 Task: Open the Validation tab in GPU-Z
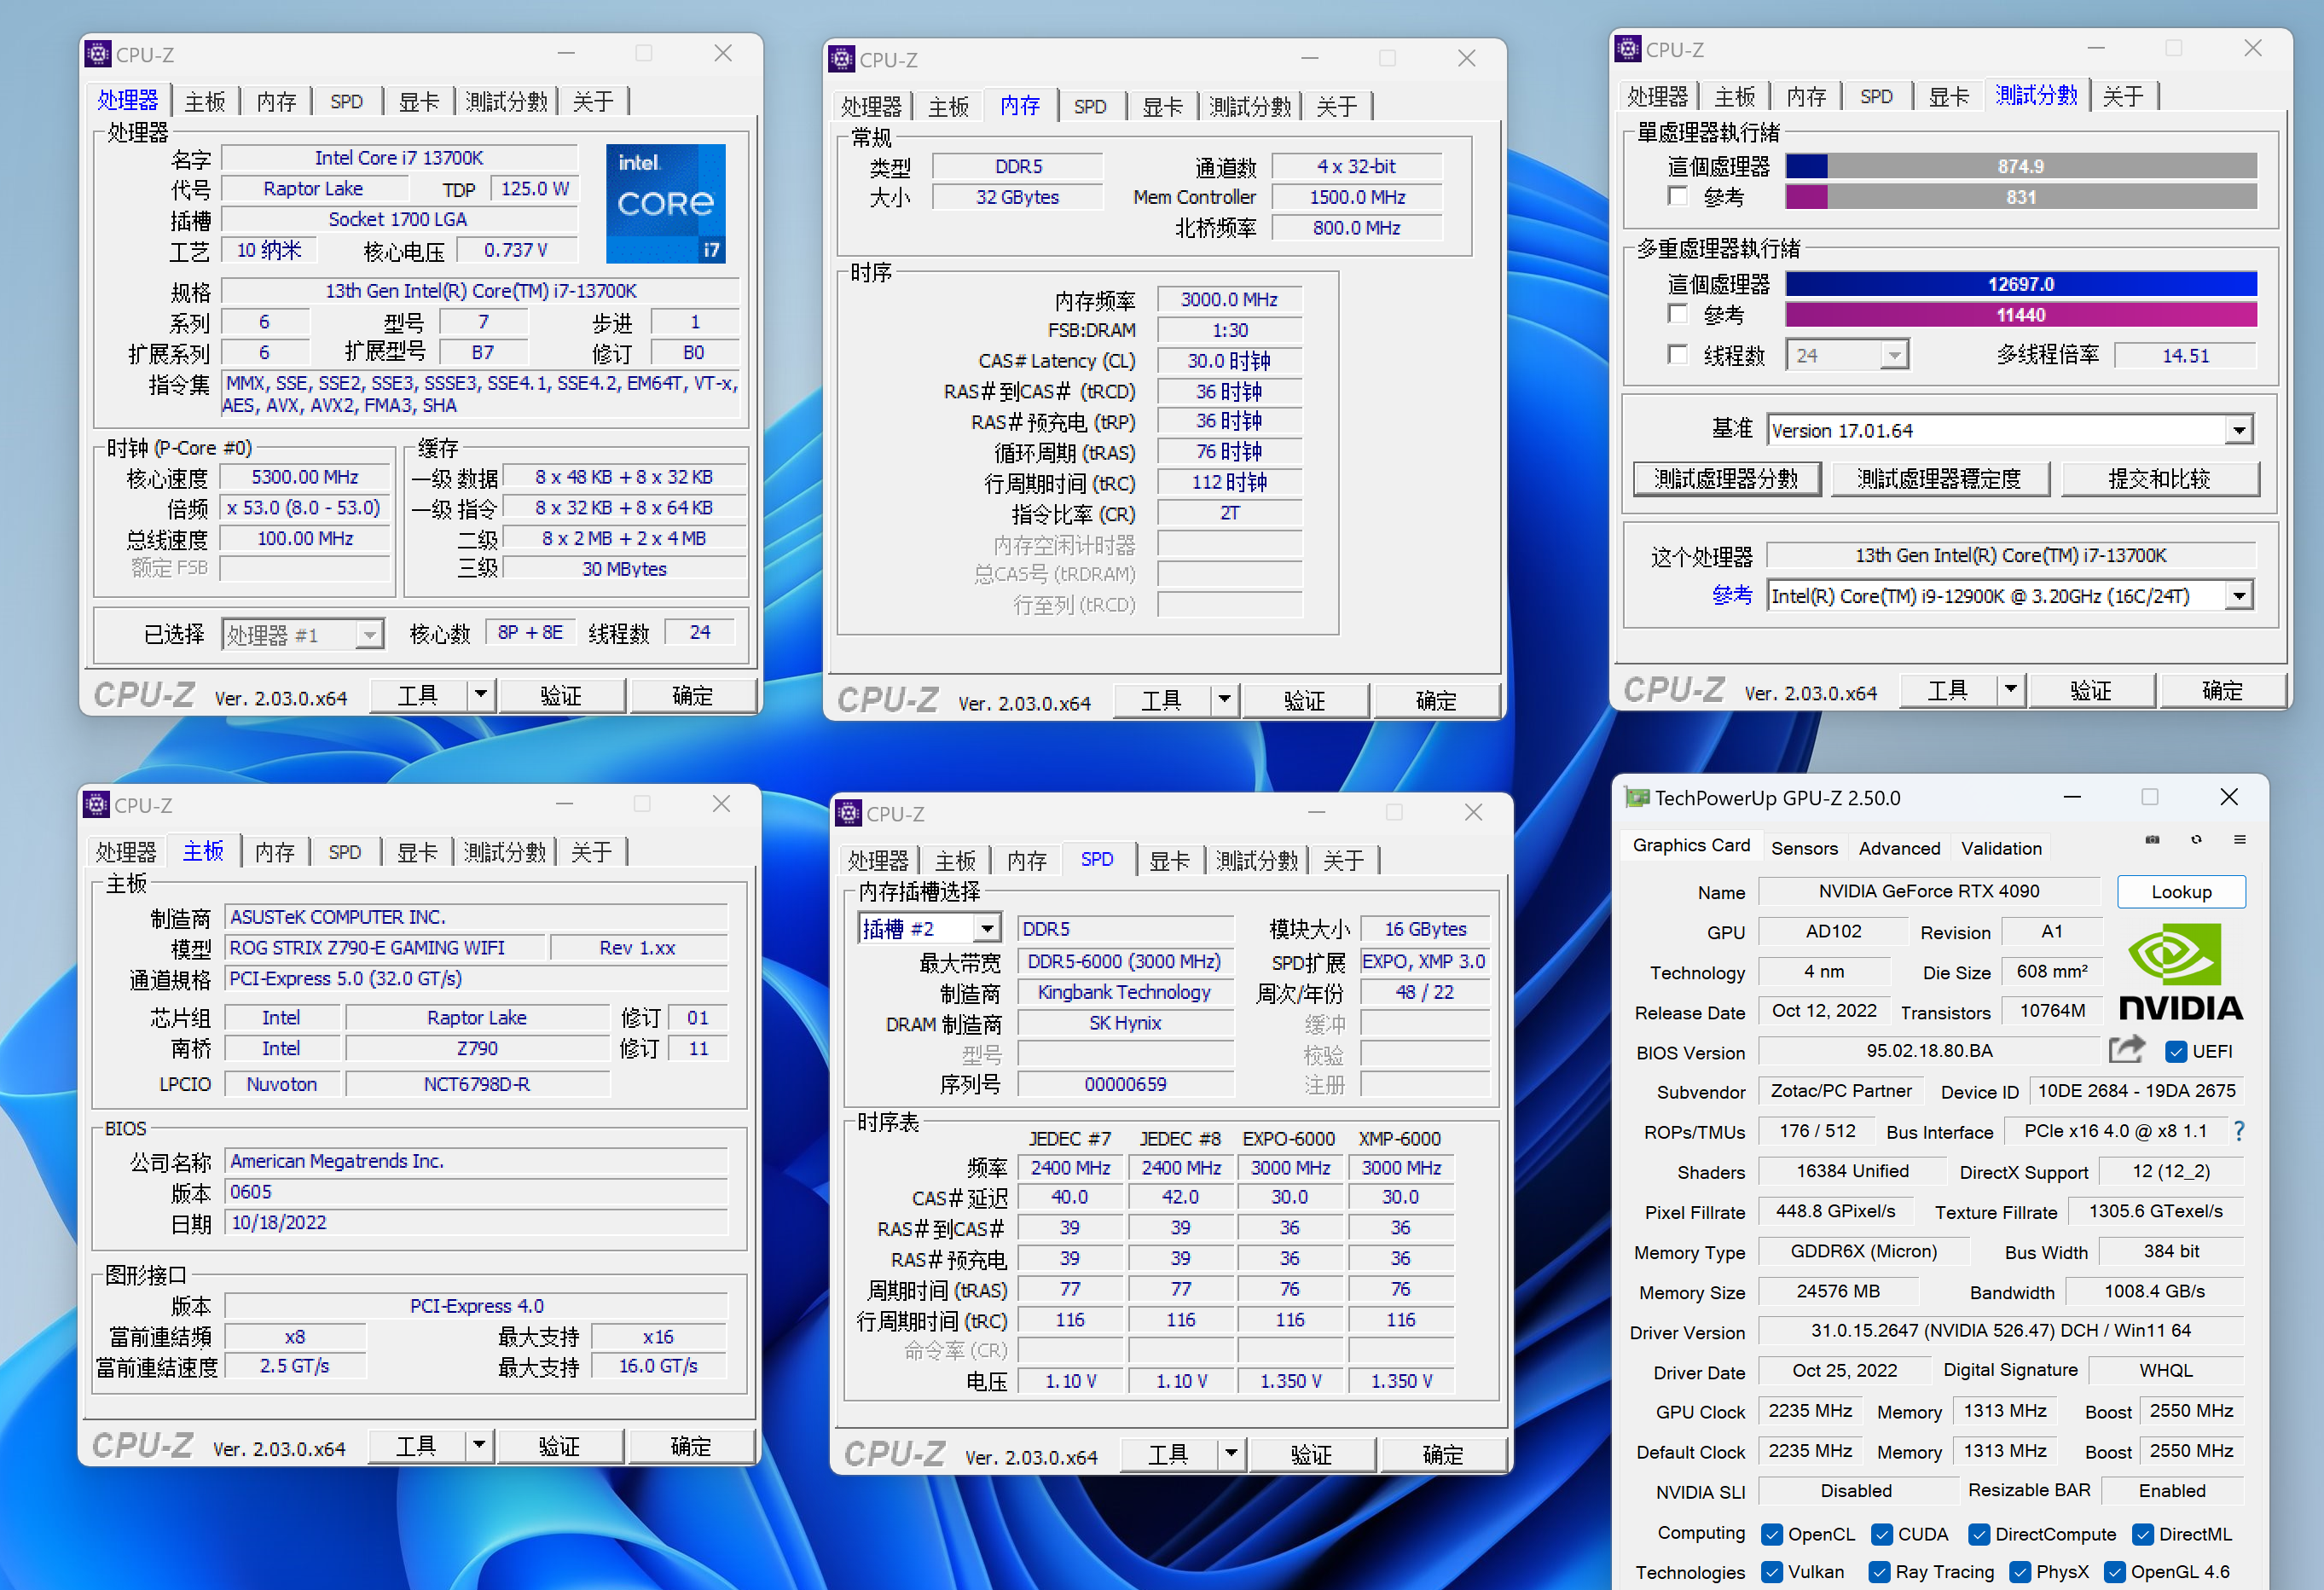[2001, 848]
